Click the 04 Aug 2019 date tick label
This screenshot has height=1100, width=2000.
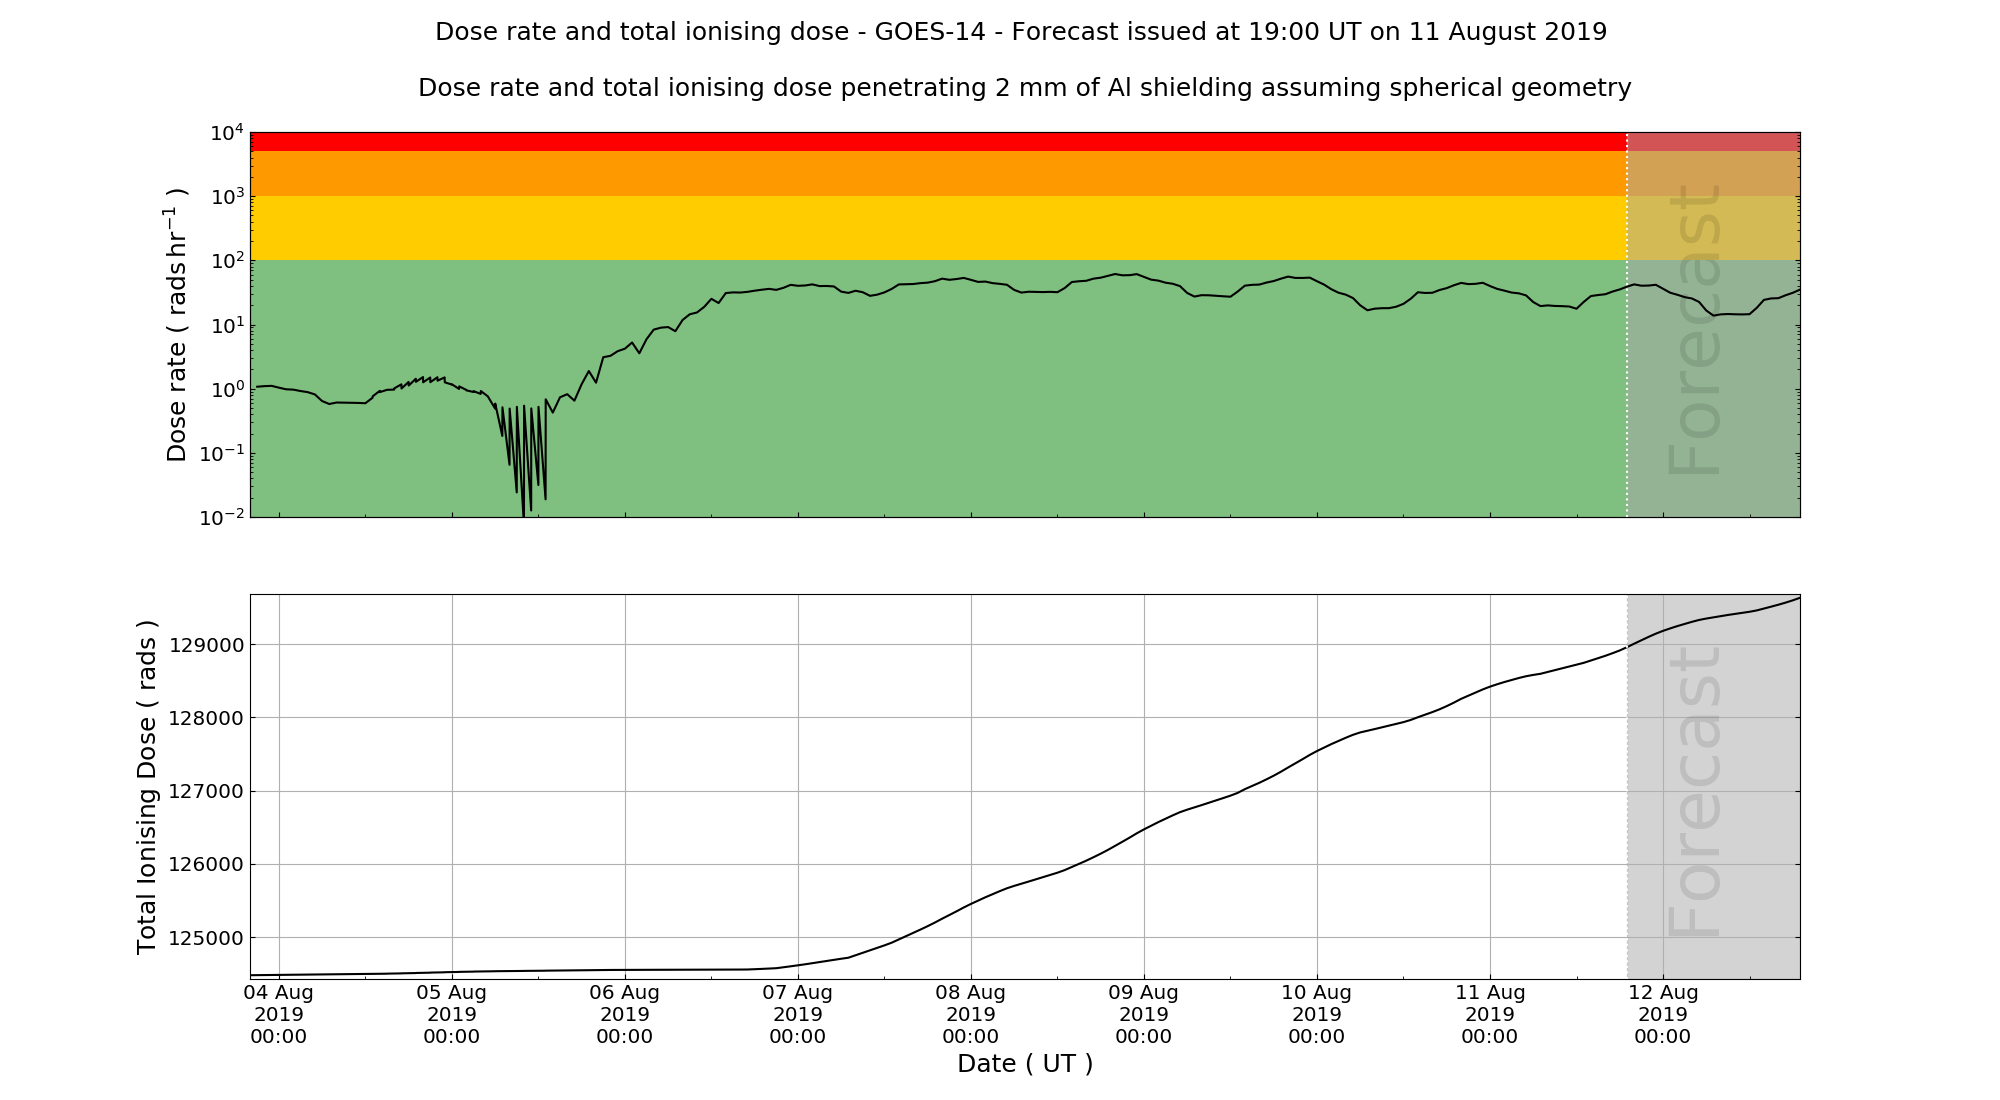click(x=279, y=1014)
